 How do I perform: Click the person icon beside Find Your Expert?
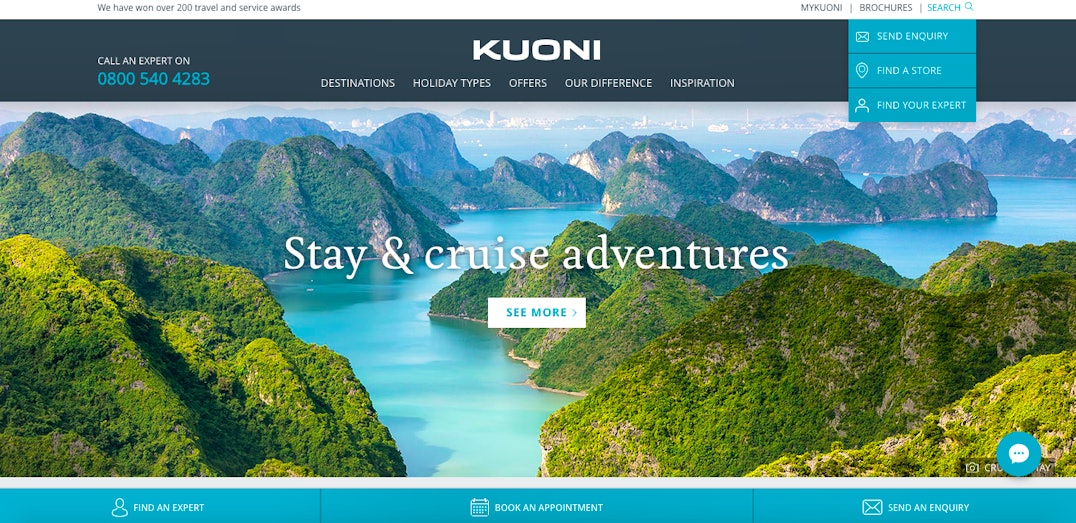tap(862, 105)
